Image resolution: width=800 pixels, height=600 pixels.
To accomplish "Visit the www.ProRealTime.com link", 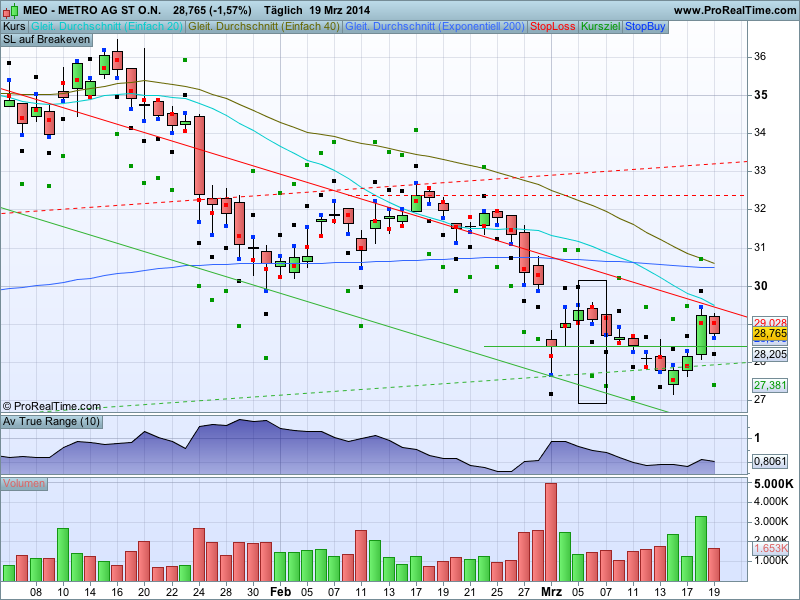I will coord(735,10).
